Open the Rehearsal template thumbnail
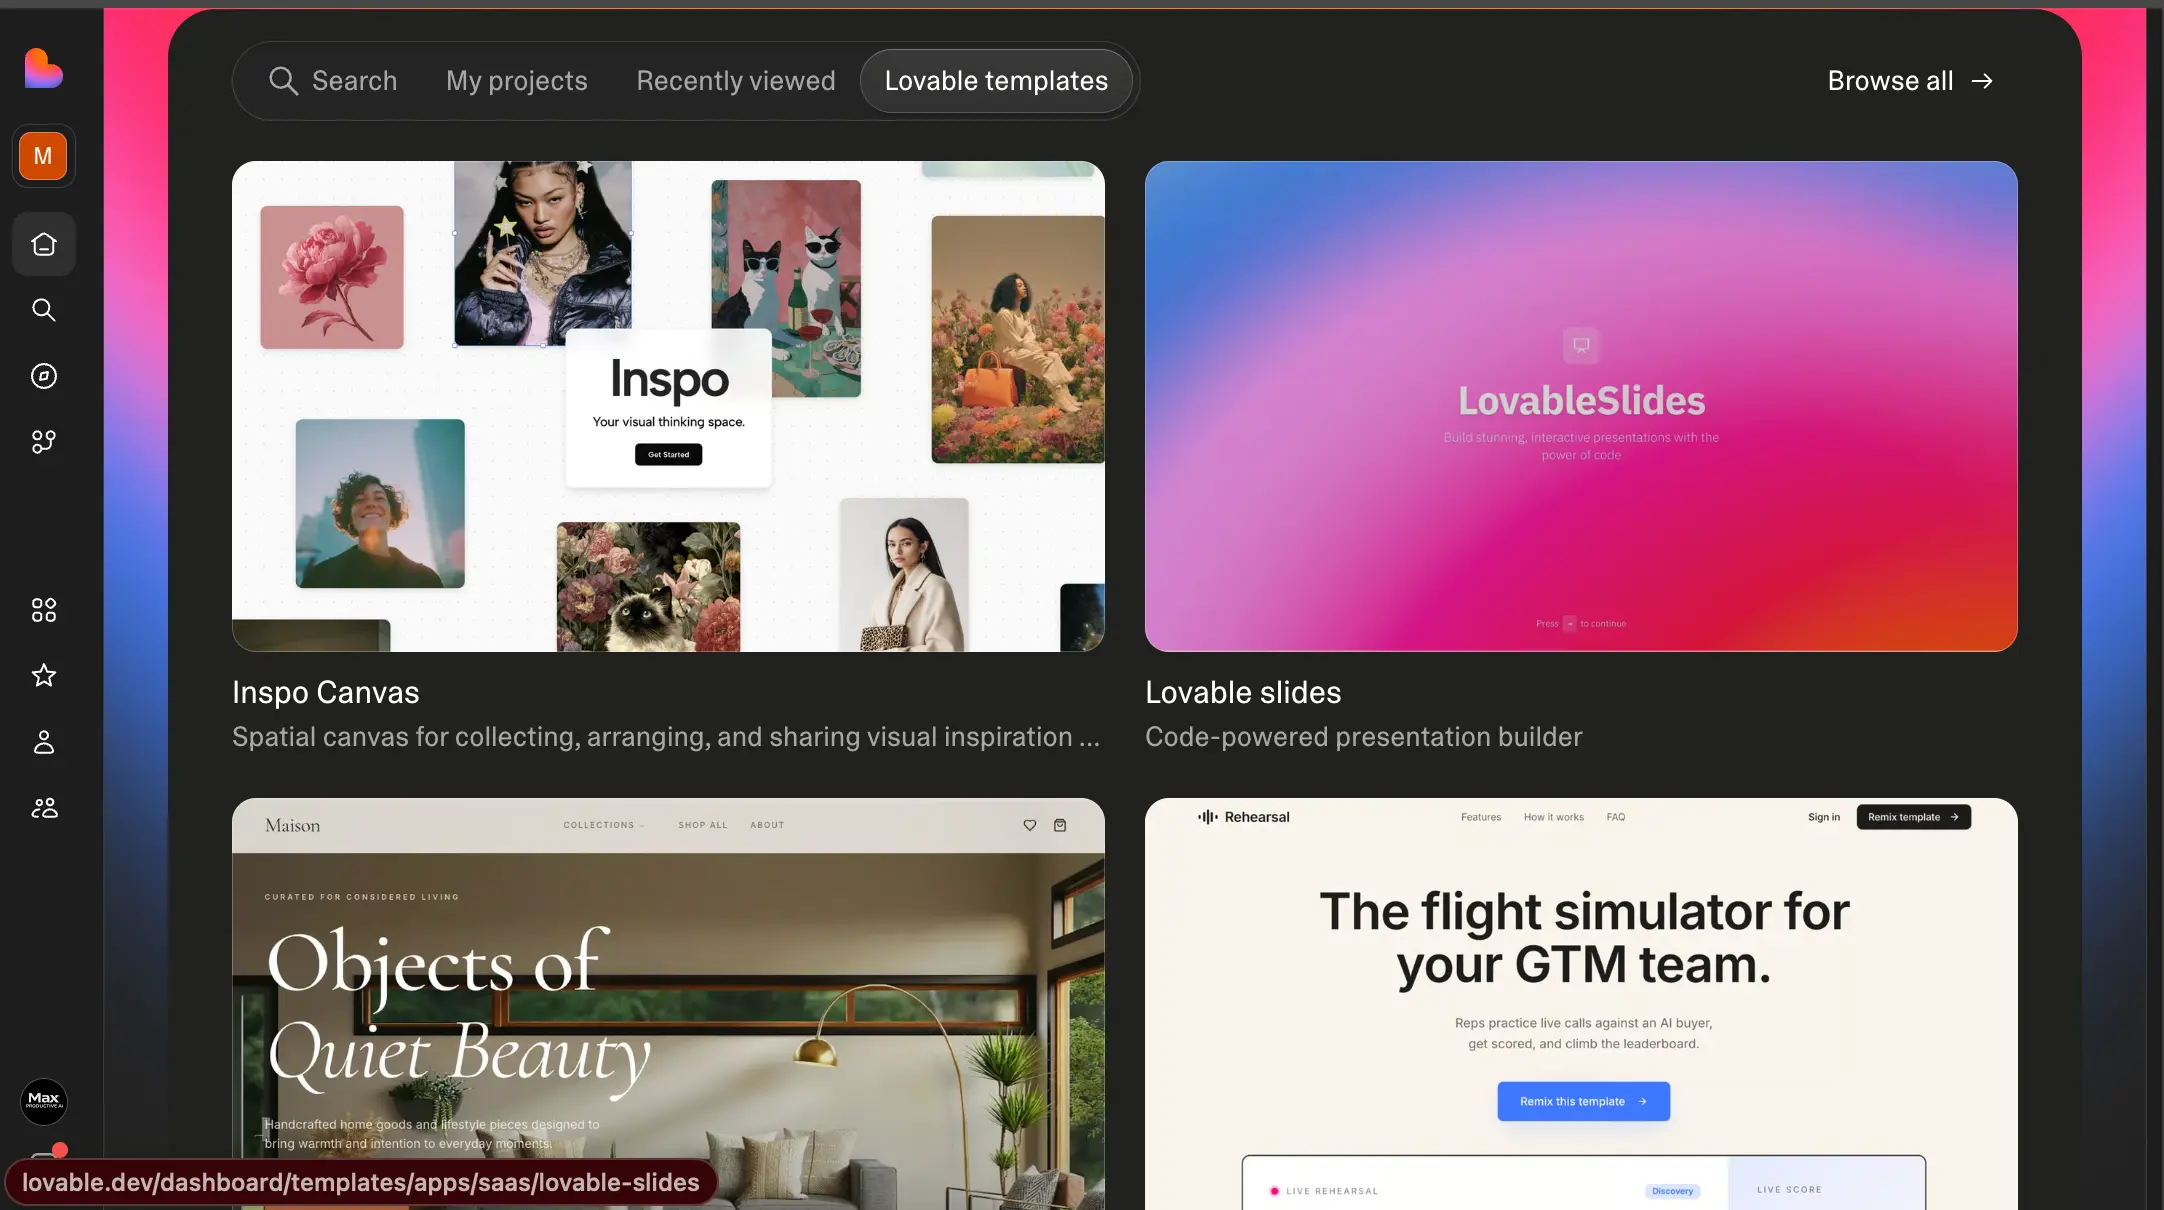 click(x=1581, y=1004)
